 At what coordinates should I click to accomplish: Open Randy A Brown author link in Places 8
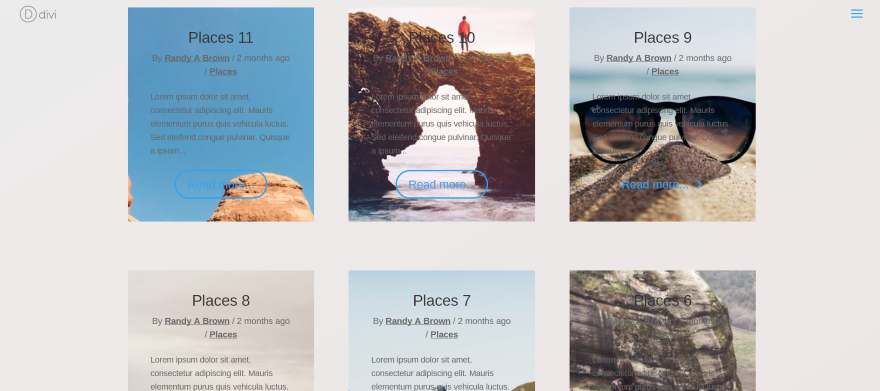click(x=197, y=321)
